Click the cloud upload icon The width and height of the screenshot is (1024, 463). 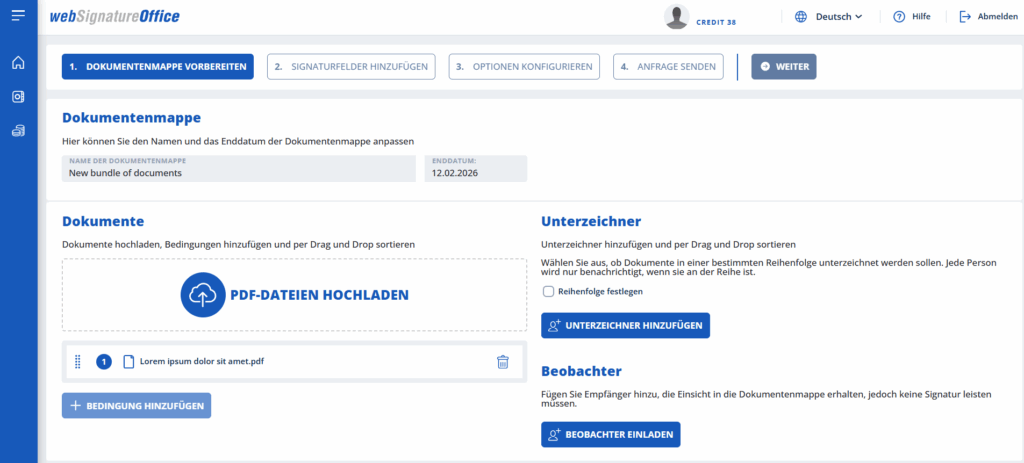tap(202, 295)
